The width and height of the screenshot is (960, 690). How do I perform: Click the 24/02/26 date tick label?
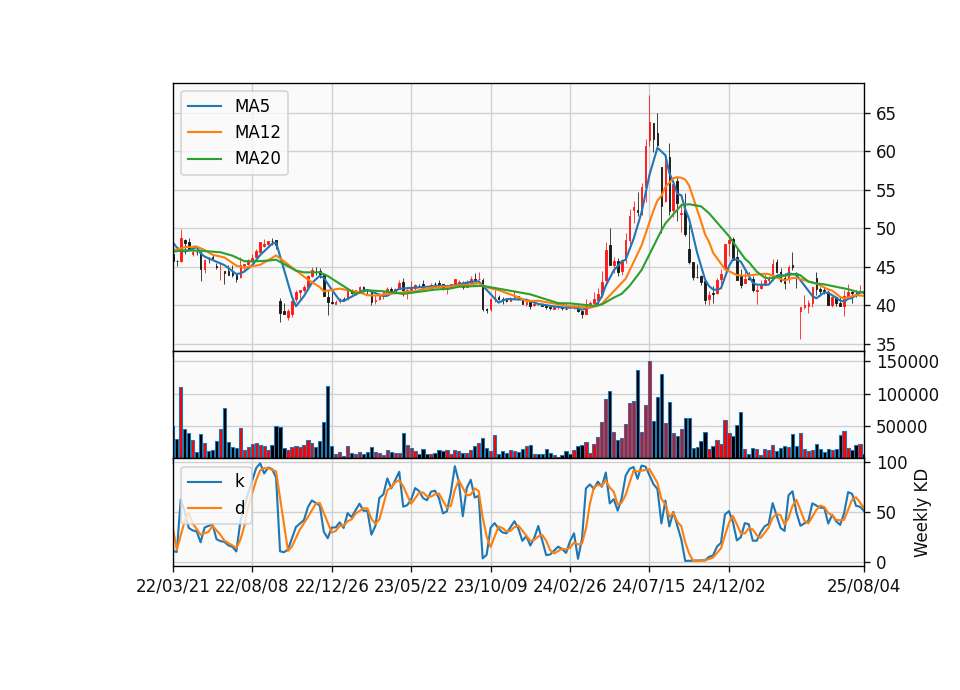[x=570, y=587]
